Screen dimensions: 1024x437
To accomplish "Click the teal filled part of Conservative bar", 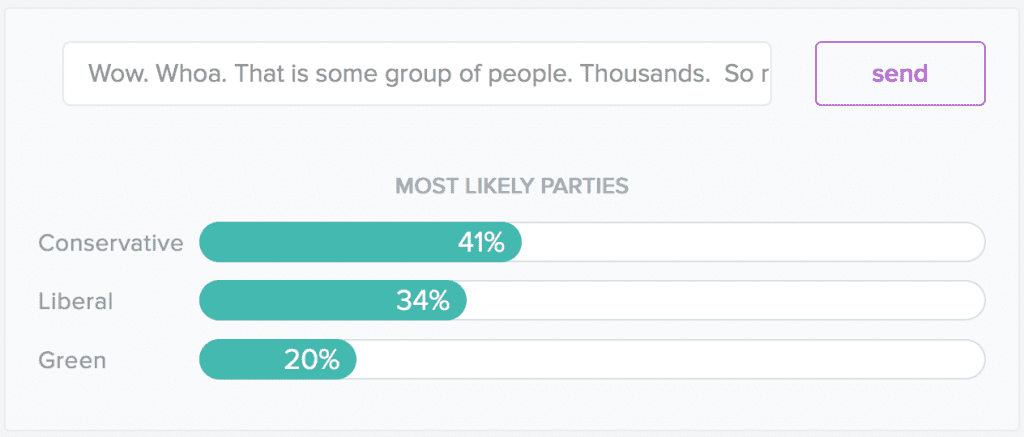I will pos(320,243).
